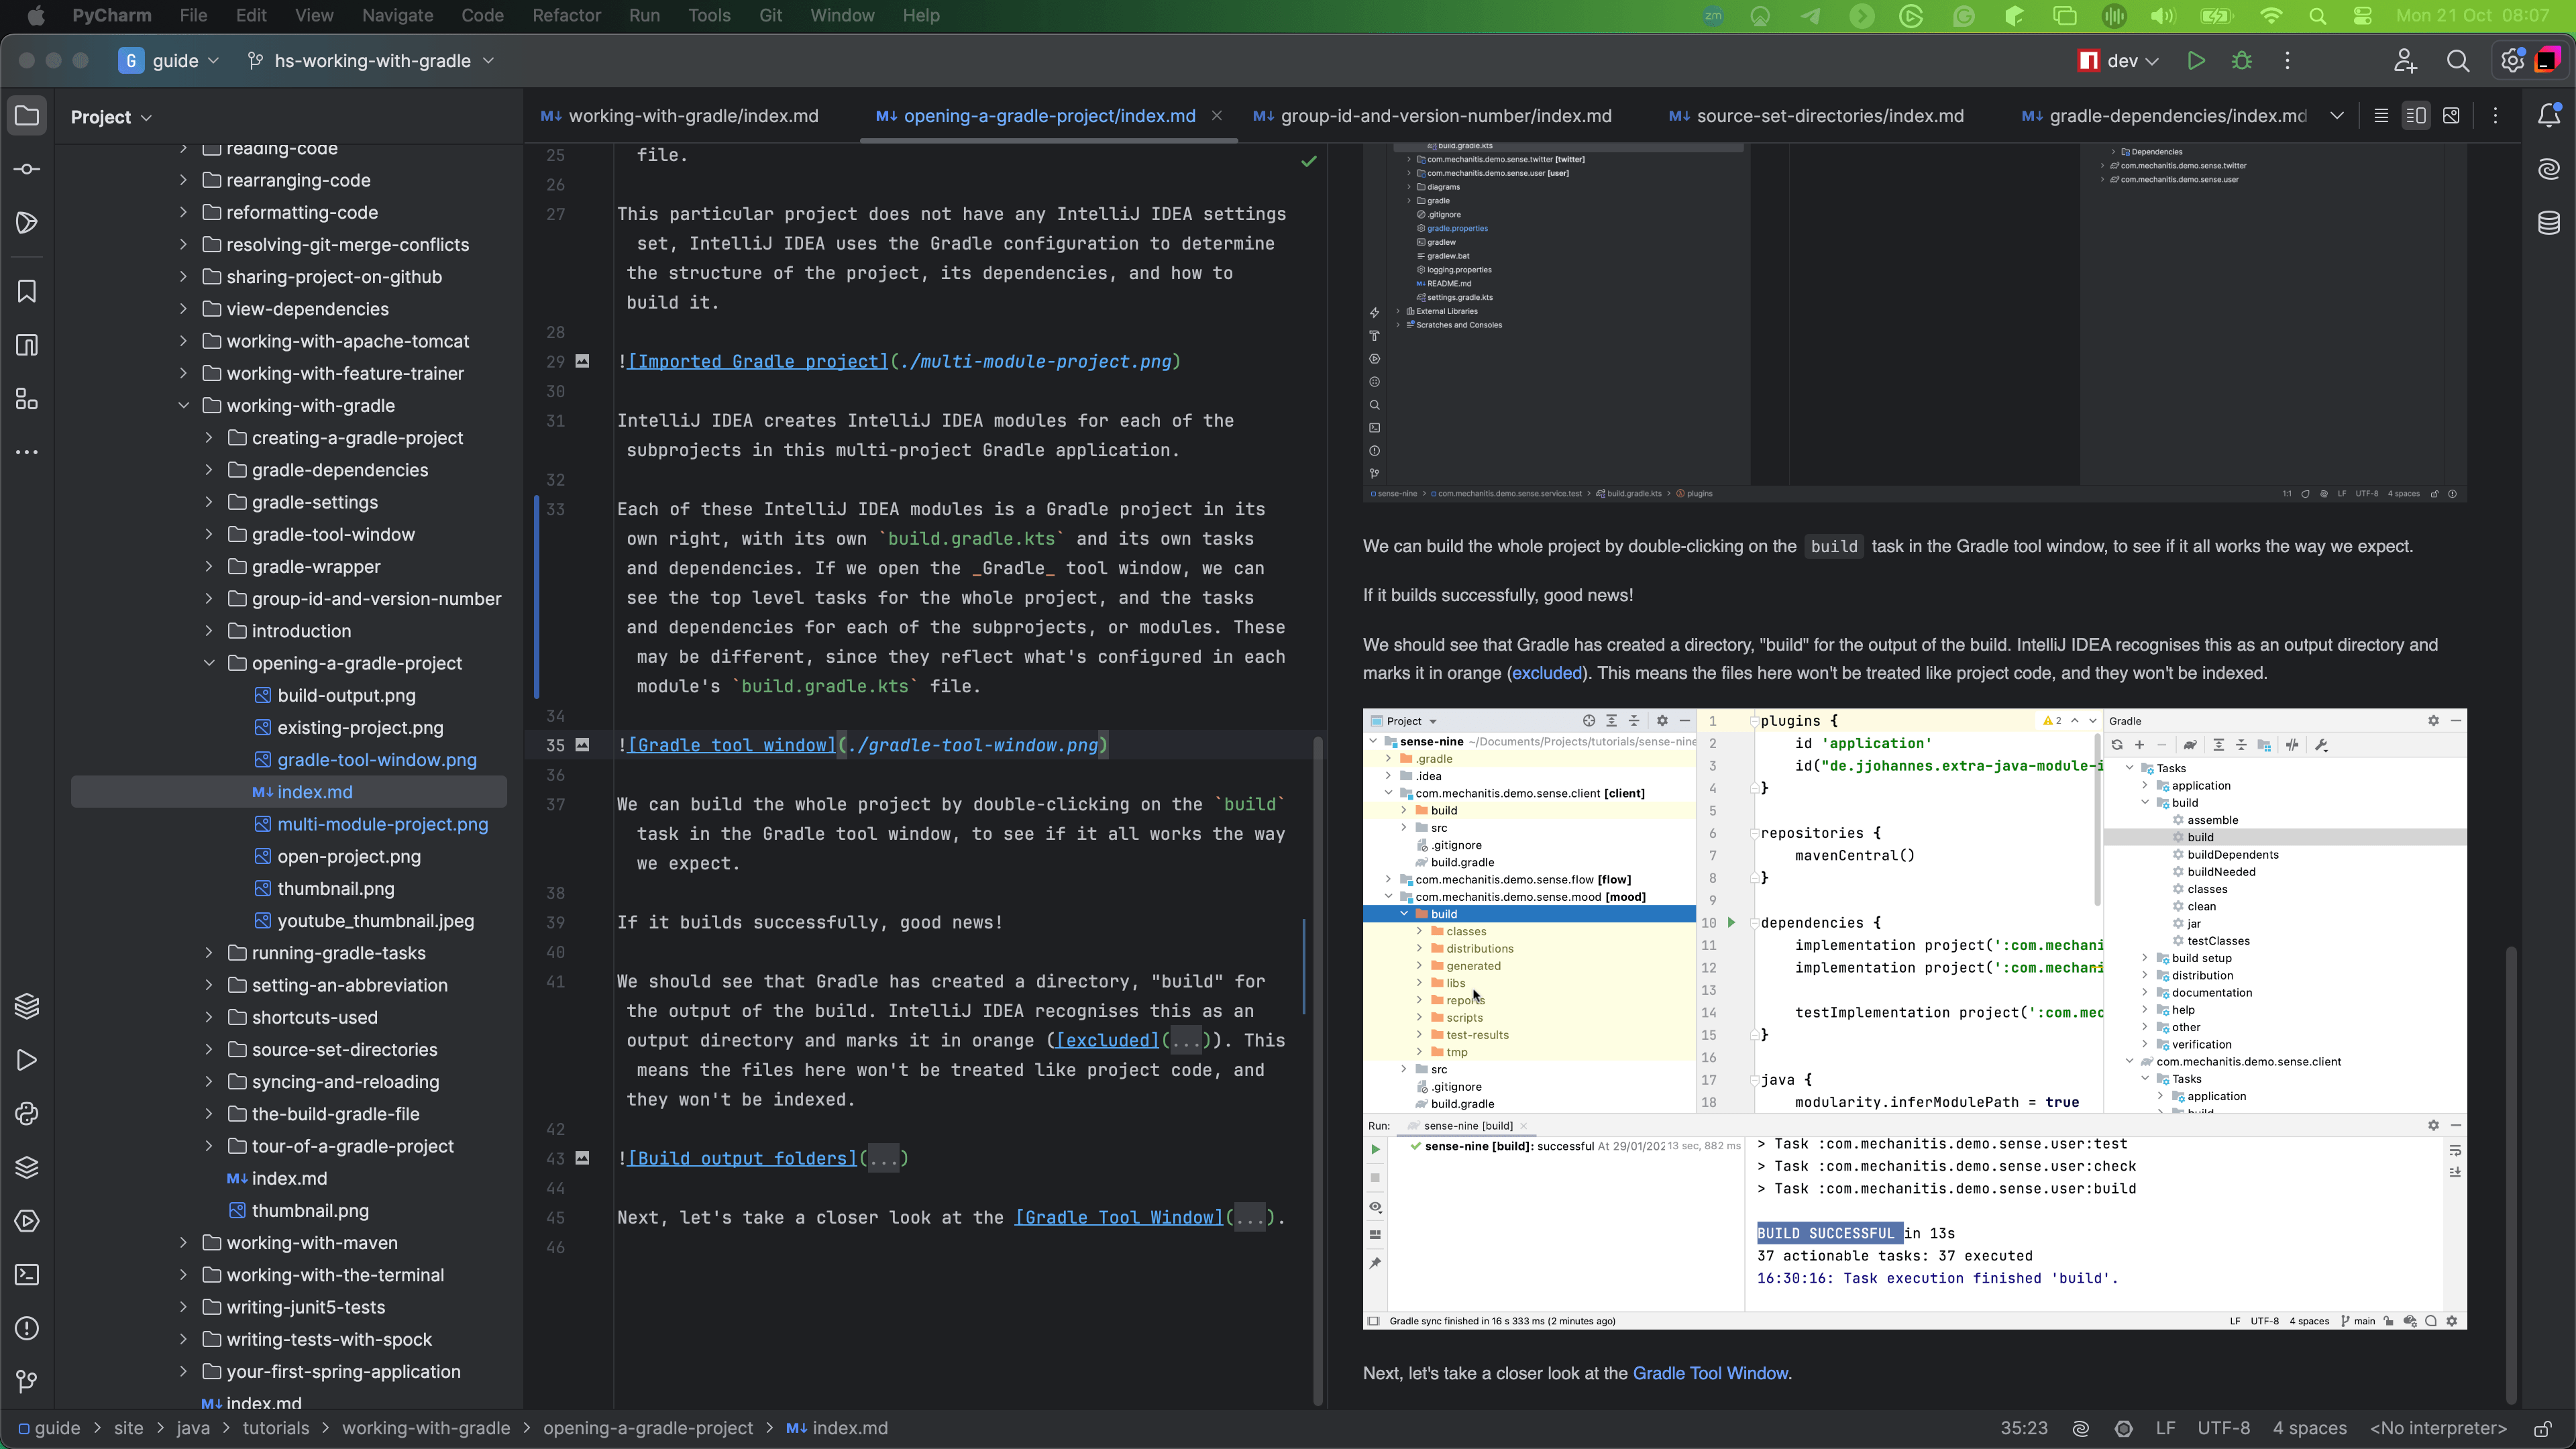Expand the opening-a-gradle-project tree item
The width and height of the screenshot is (2576, 1449).
pos(209,661)
